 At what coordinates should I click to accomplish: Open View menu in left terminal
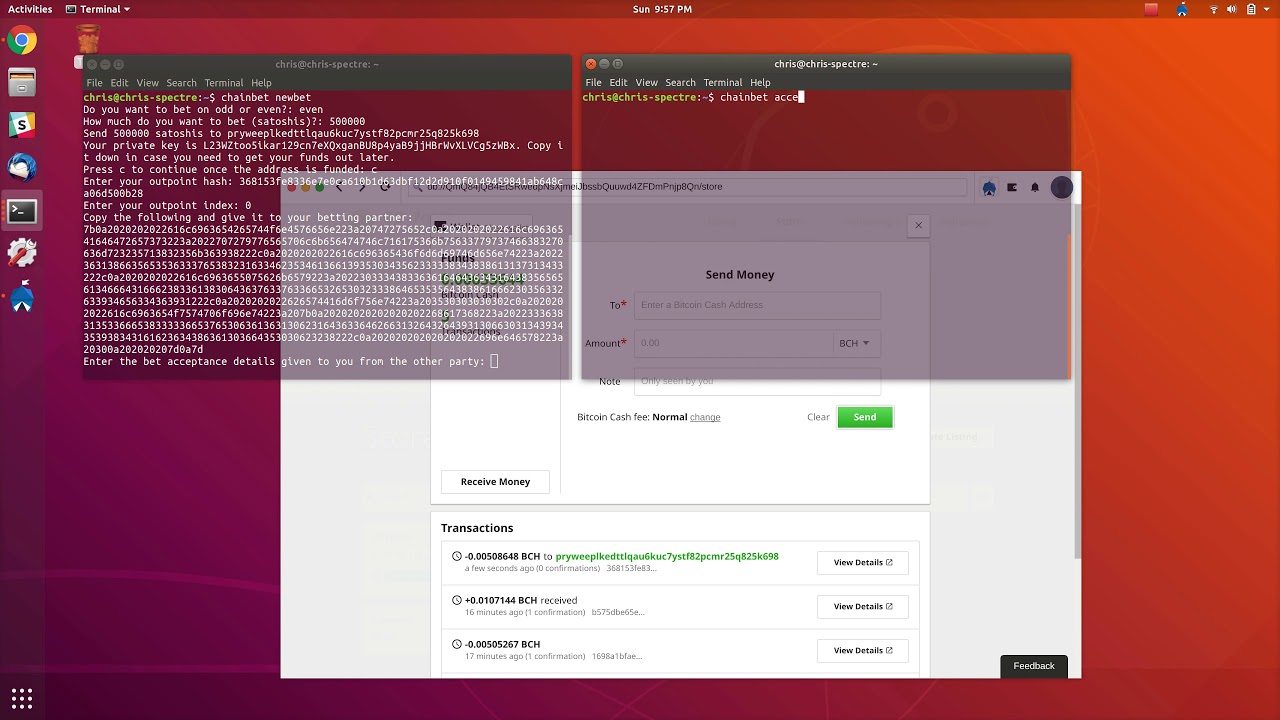click(x=147, y=83)
